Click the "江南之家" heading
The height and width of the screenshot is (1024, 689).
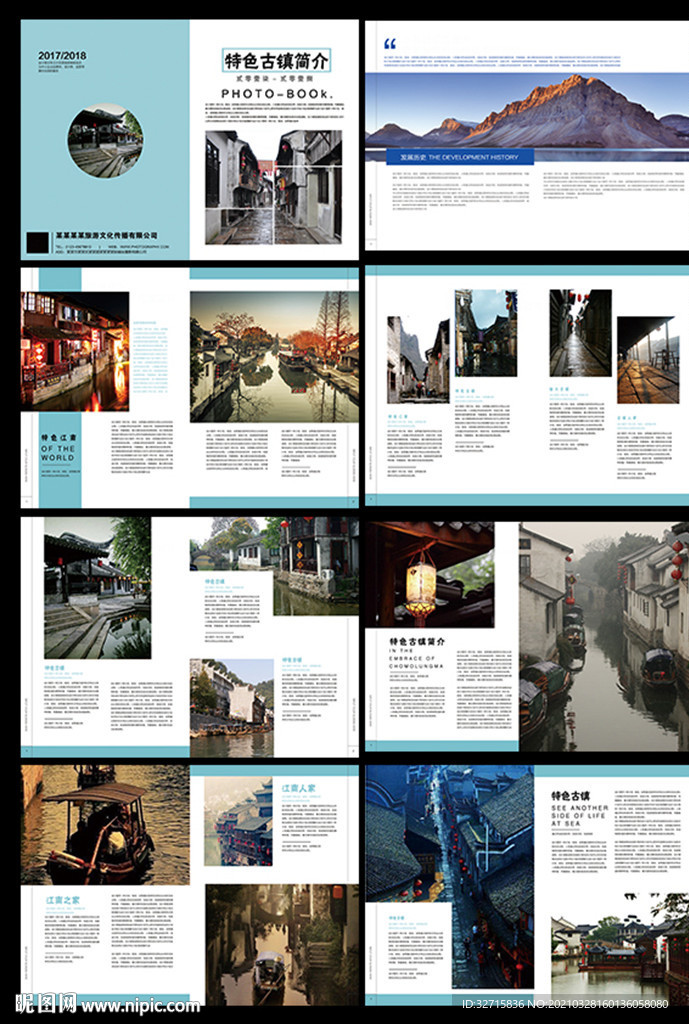[63, 900]
